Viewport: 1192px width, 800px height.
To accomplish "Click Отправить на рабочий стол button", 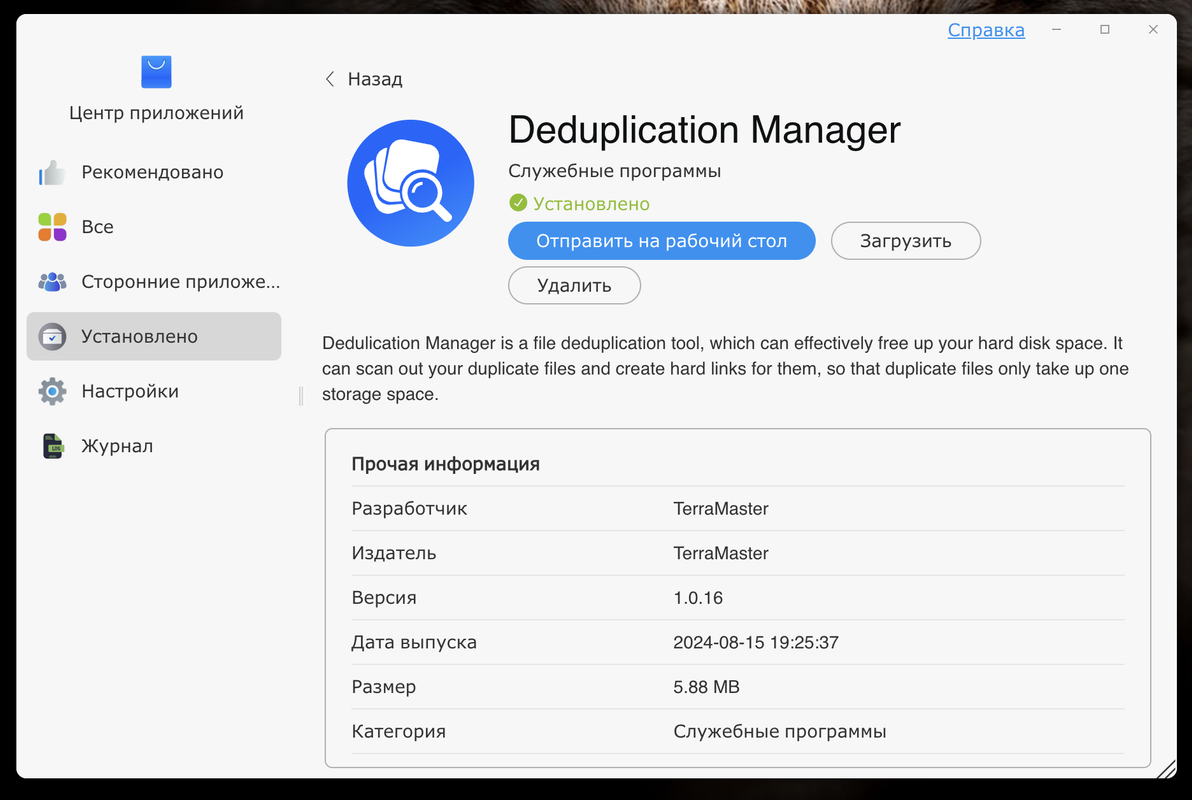I will click(661, 241).
